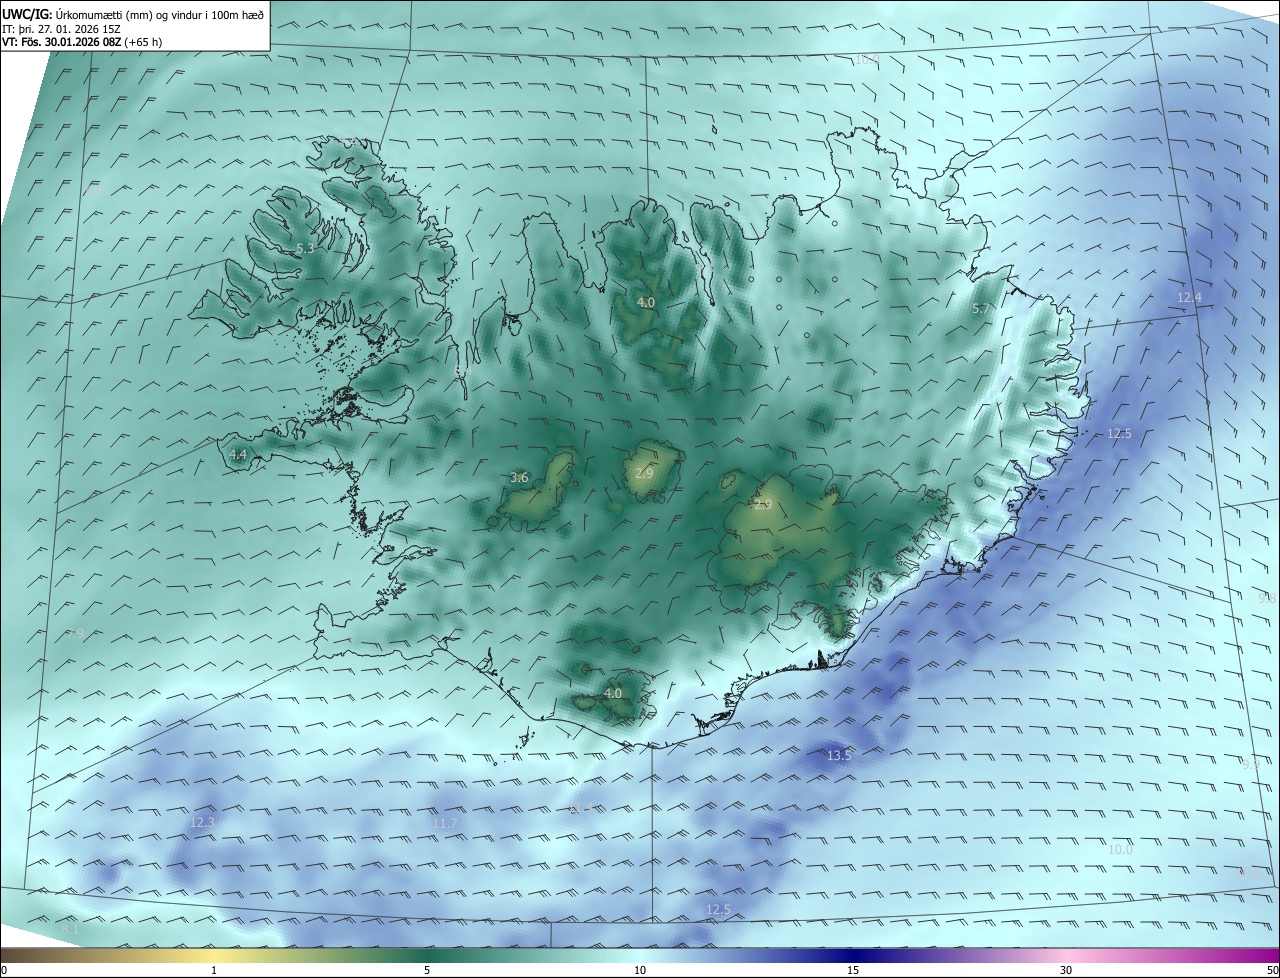1280x978 pixels.
Task: Click the 4.4 value on the Snæfellsnes peninsula
Action: (x=238, y=454)
